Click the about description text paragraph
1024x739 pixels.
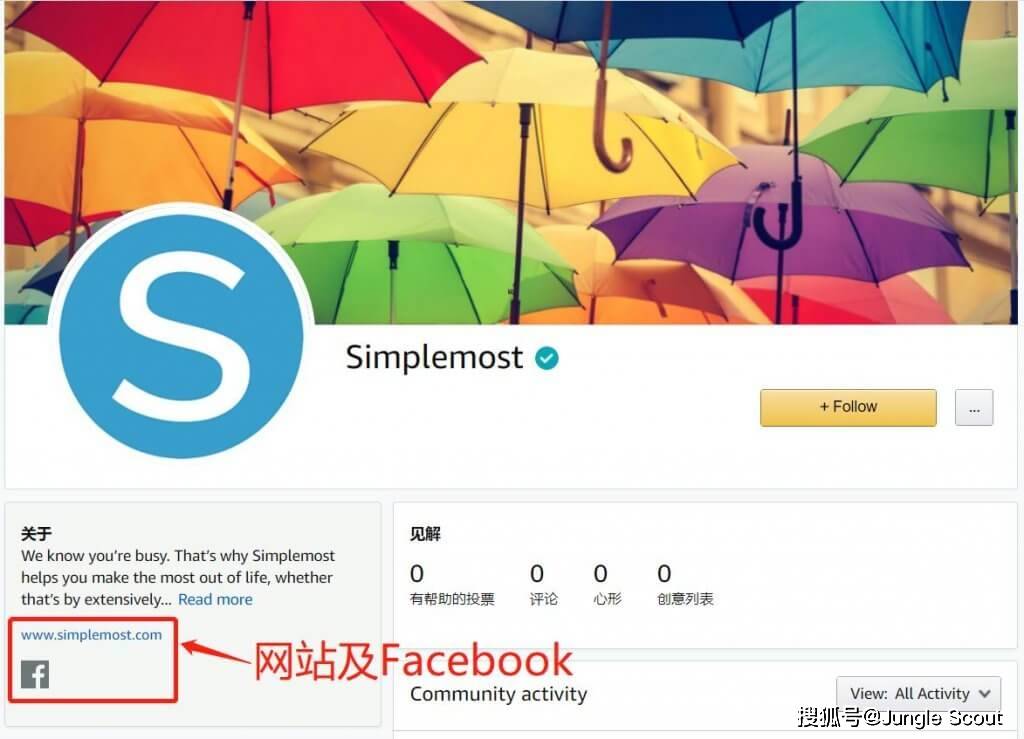[x=178, y=578]
